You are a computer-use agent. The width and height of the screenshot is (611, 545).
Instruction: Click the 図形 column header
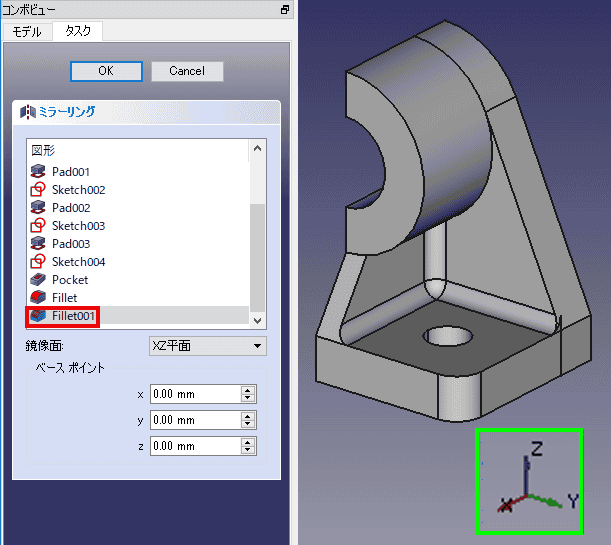(137, 150)
